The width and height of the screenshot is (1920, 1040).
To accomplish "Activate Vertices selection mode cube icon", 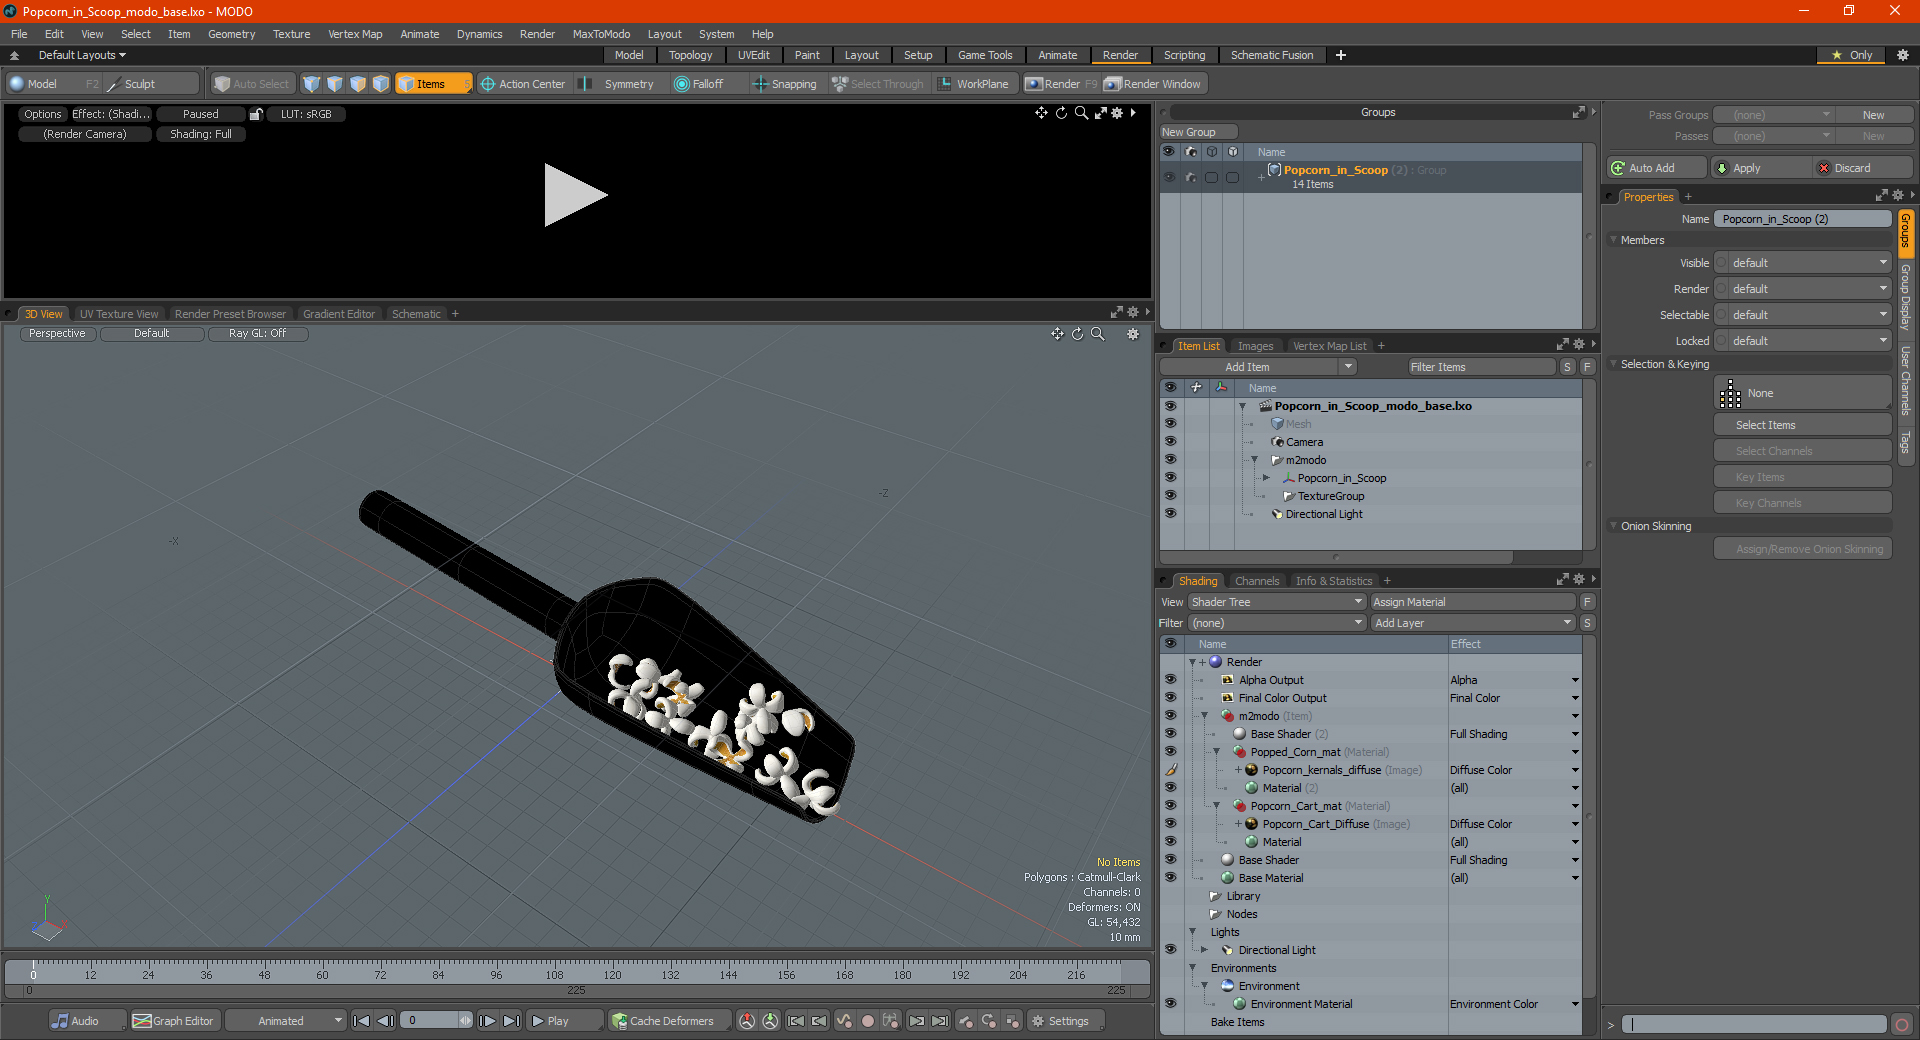I will point(312,84).
